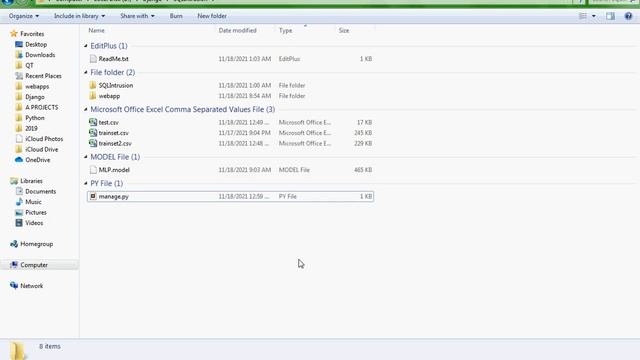
Task: Open Favorites in the navigation pane
Action: 32,34
